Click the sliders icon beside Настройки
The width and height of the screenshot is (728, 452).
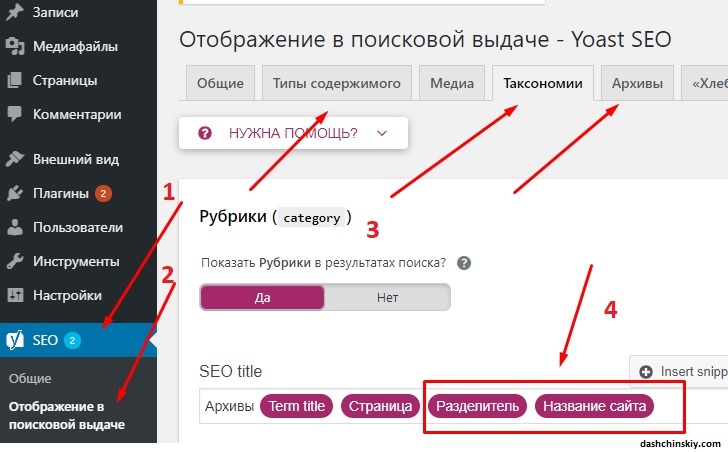click(15, 295)
